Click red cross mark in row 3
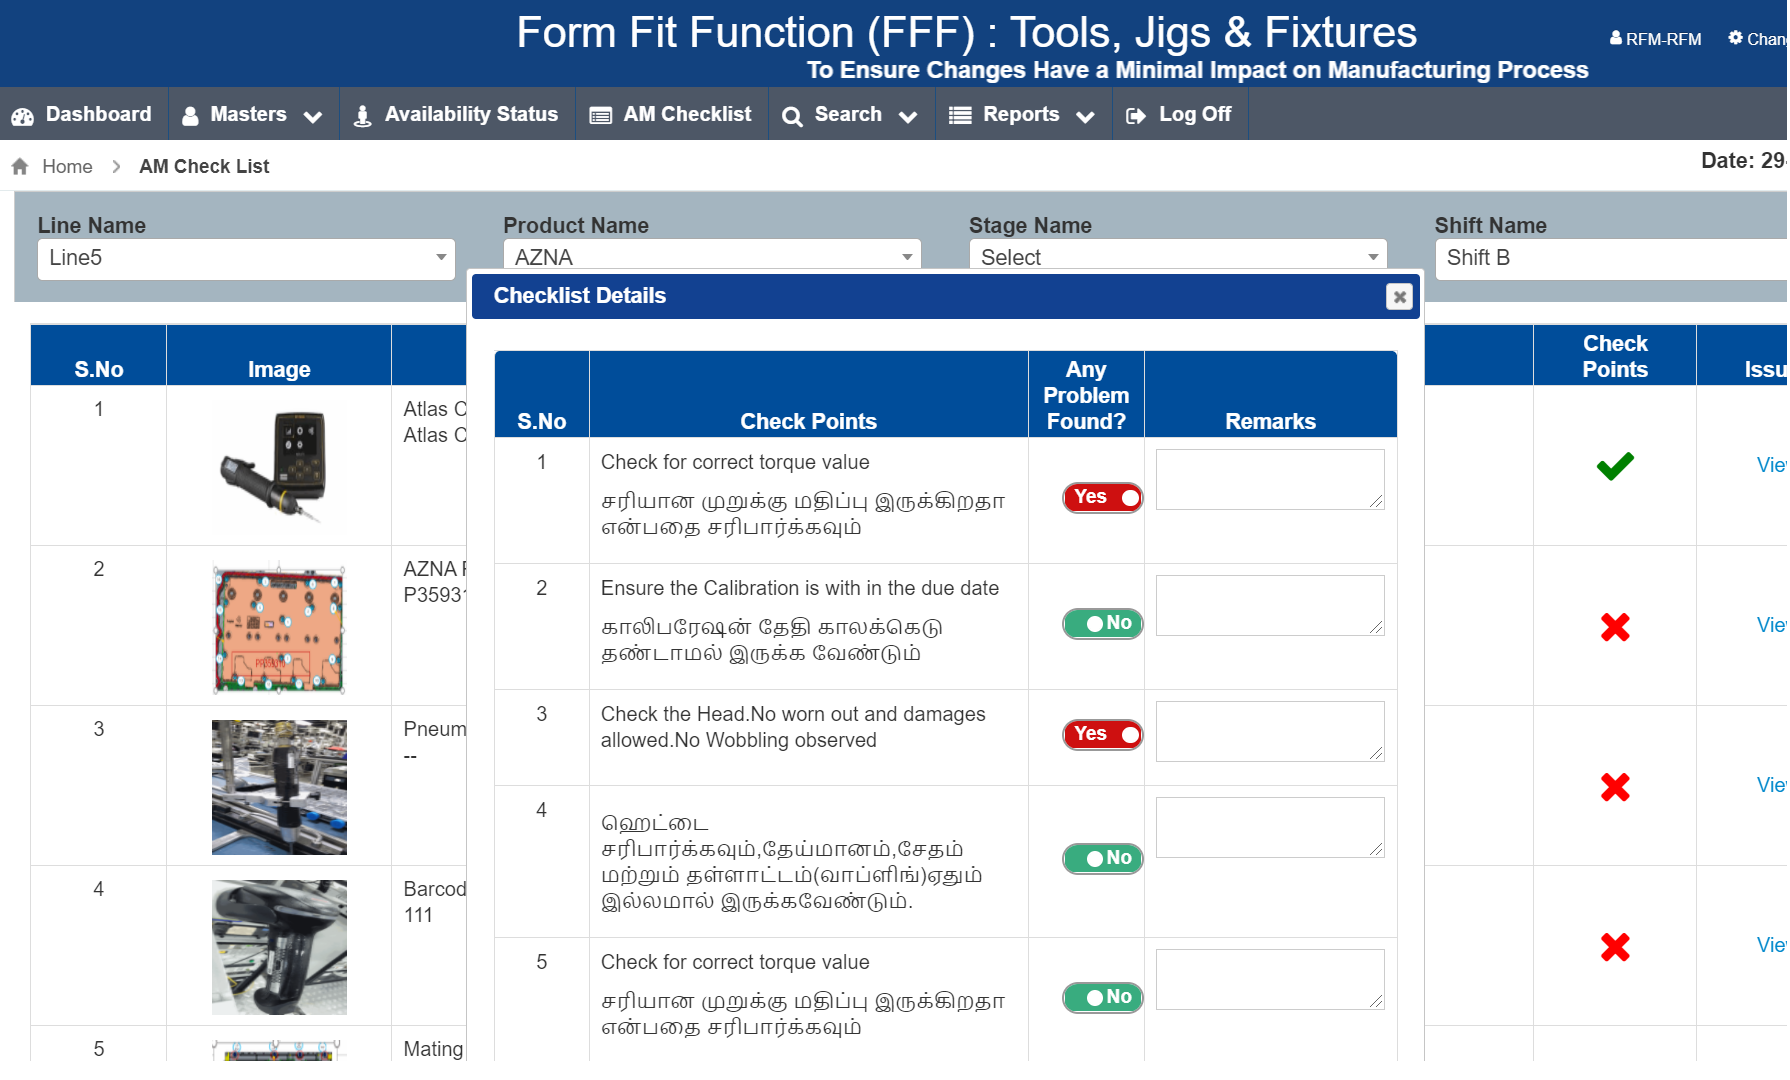Screen dimensions: 1790x1080 pos(1615,787)
